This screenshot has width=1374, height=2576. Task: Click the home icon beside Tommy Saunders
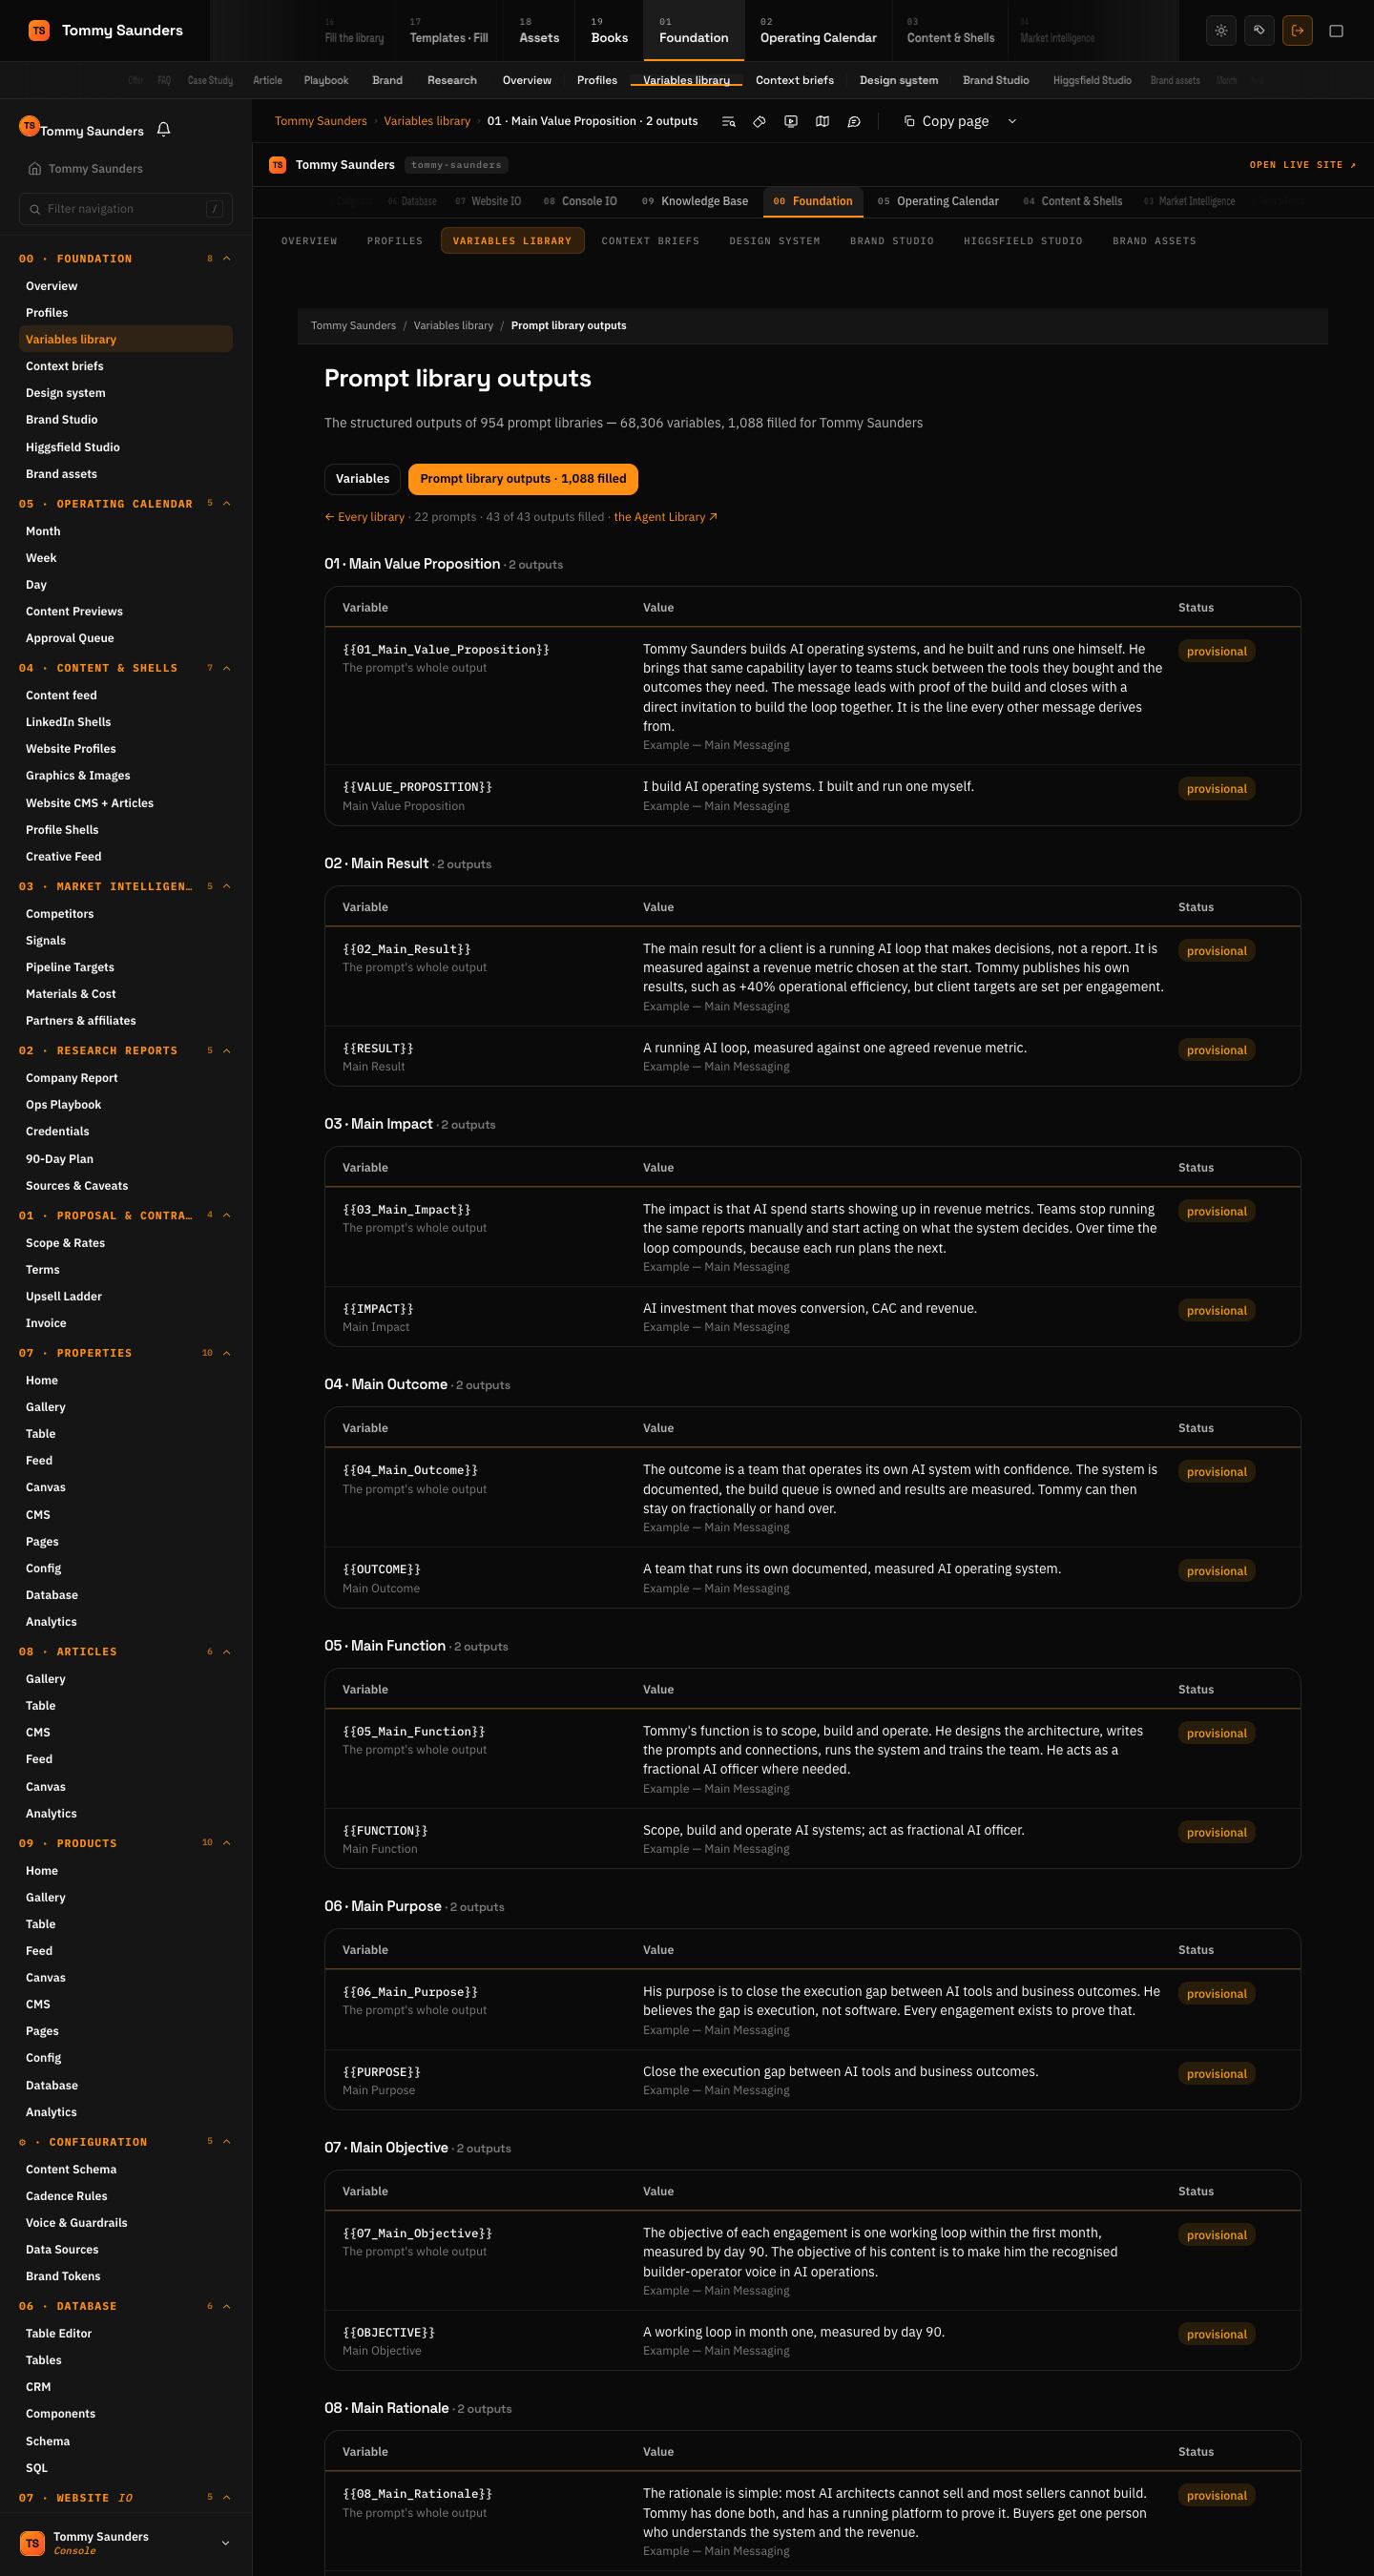(35, 168)
